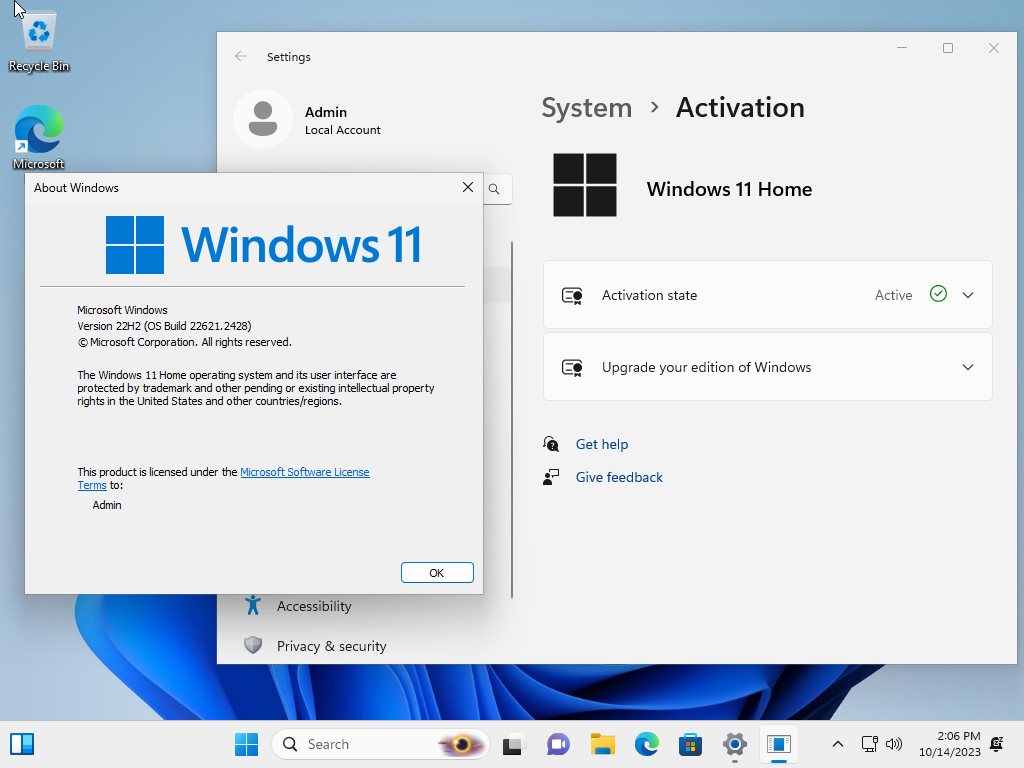This screenshot has width=1024, height=768.
Task: Select Accessibility in the Settings sidebar
Action: tap(313, 606)
